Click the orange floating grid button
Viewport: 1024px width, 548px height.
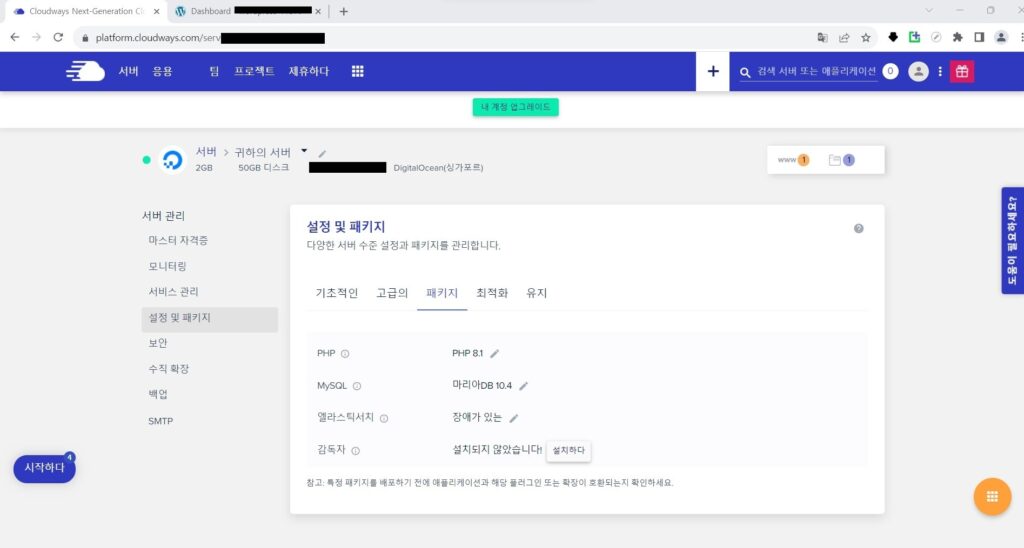click(992, 497)
